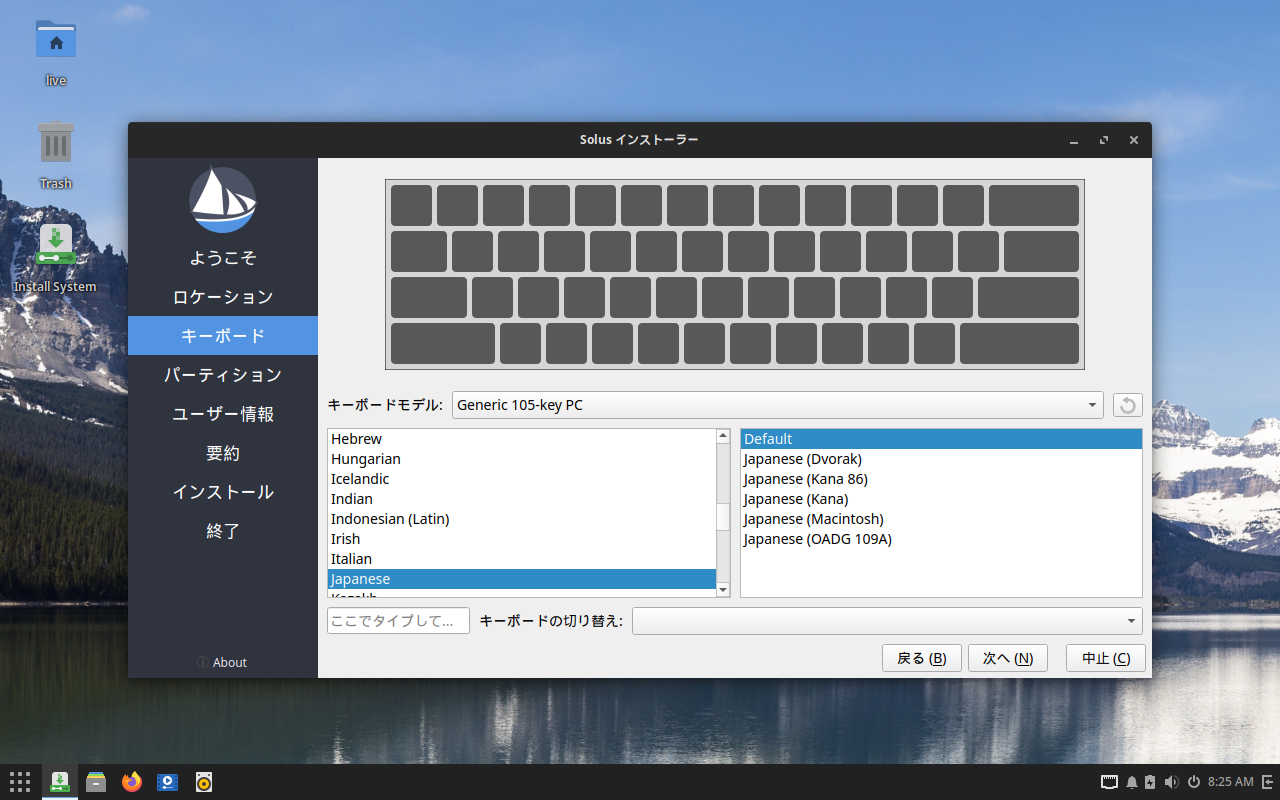Select Hungarian in the layout list
This screenshot has height=800, width=1280.
tap(522, 459)
